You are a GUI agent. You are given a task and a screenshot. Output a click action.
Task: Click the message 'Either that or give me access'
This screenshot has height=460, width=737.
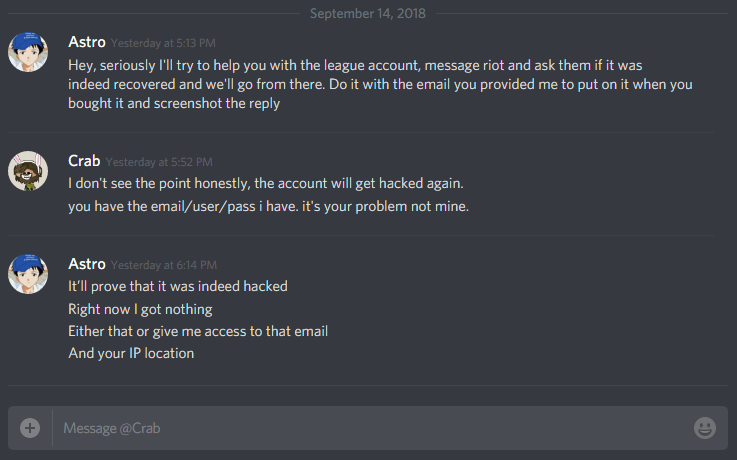coord(198,331)
